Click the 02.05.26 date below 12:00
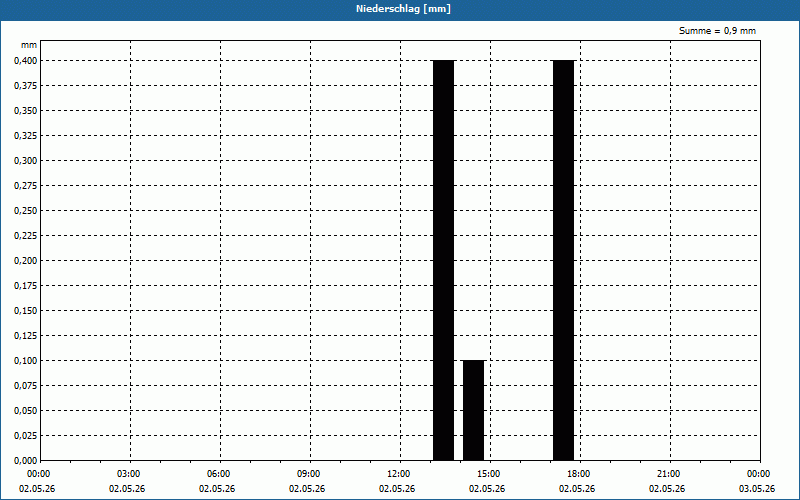 (397, 489)
